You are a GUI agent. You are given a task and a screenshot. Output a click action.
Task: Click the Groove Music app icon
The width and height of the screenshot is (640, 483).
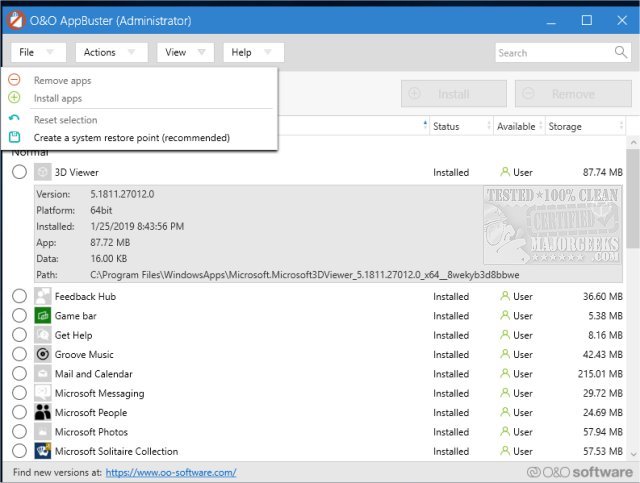pyautogui.click(x=43, y=354)
